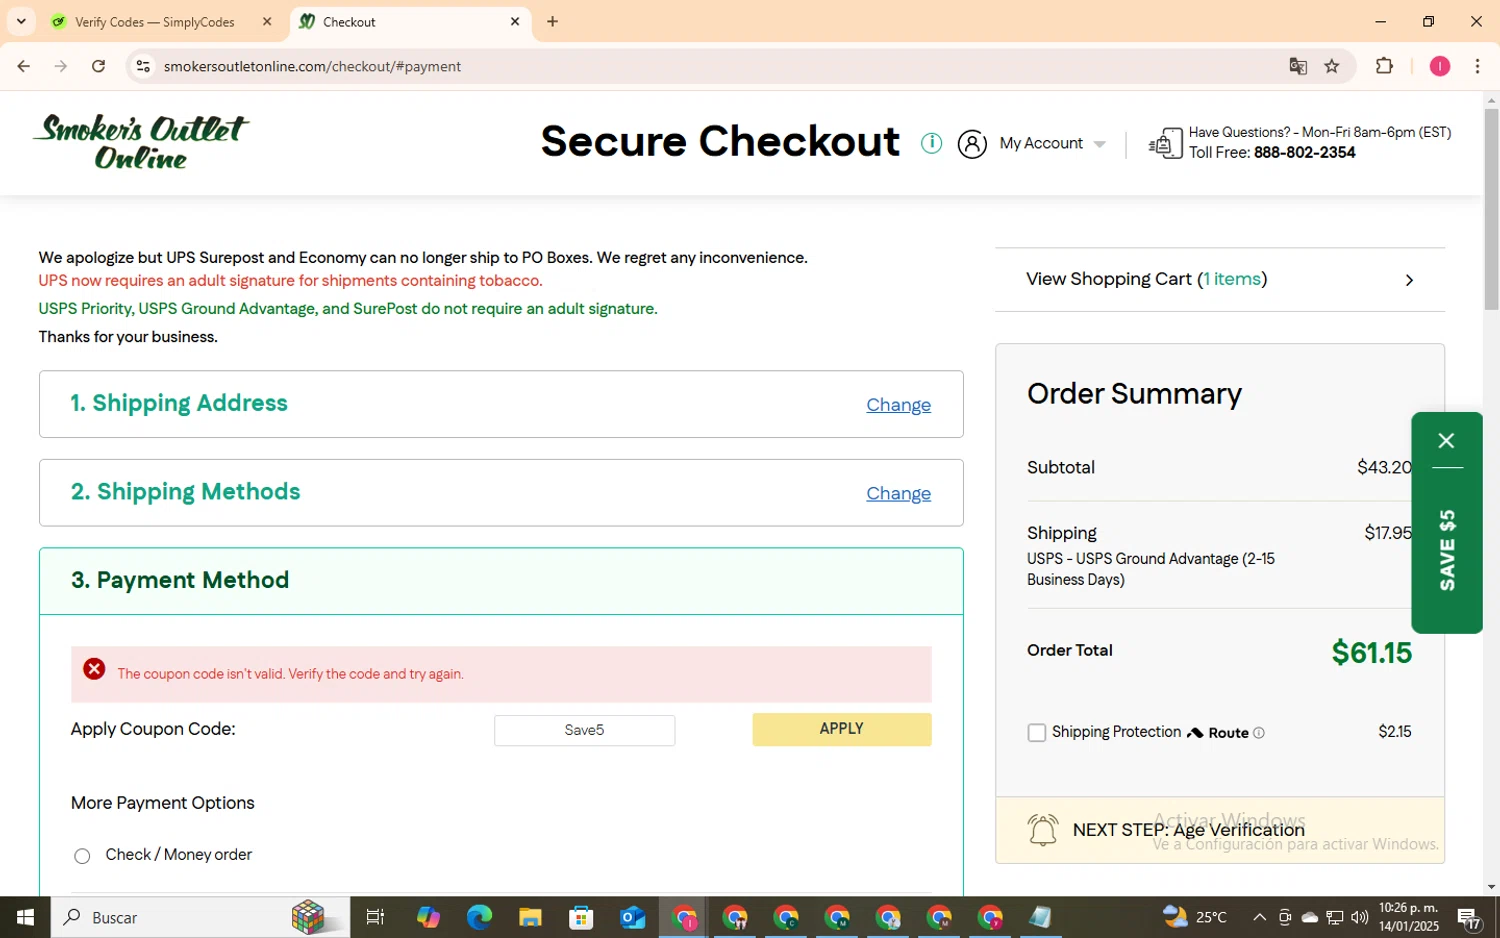Click Change link for Shipping Address
This screenshot has height=938, width=1500.
[x=898, y=405]
